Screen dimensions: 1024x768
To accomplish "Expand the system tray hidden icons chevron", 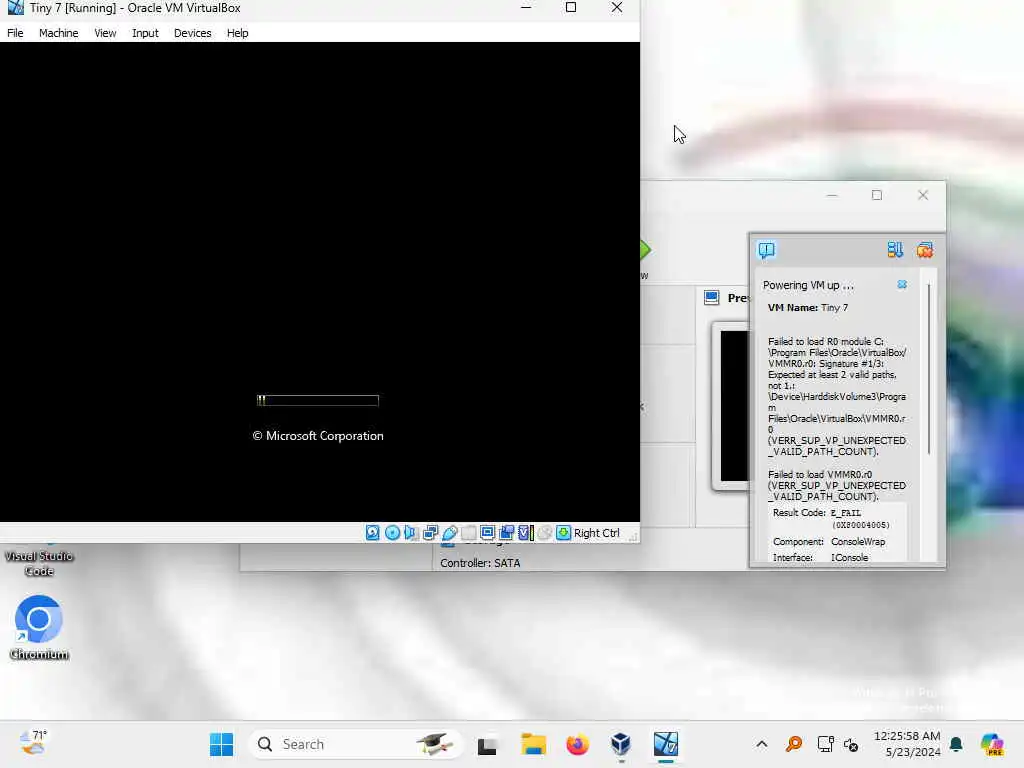I will 761,744.
